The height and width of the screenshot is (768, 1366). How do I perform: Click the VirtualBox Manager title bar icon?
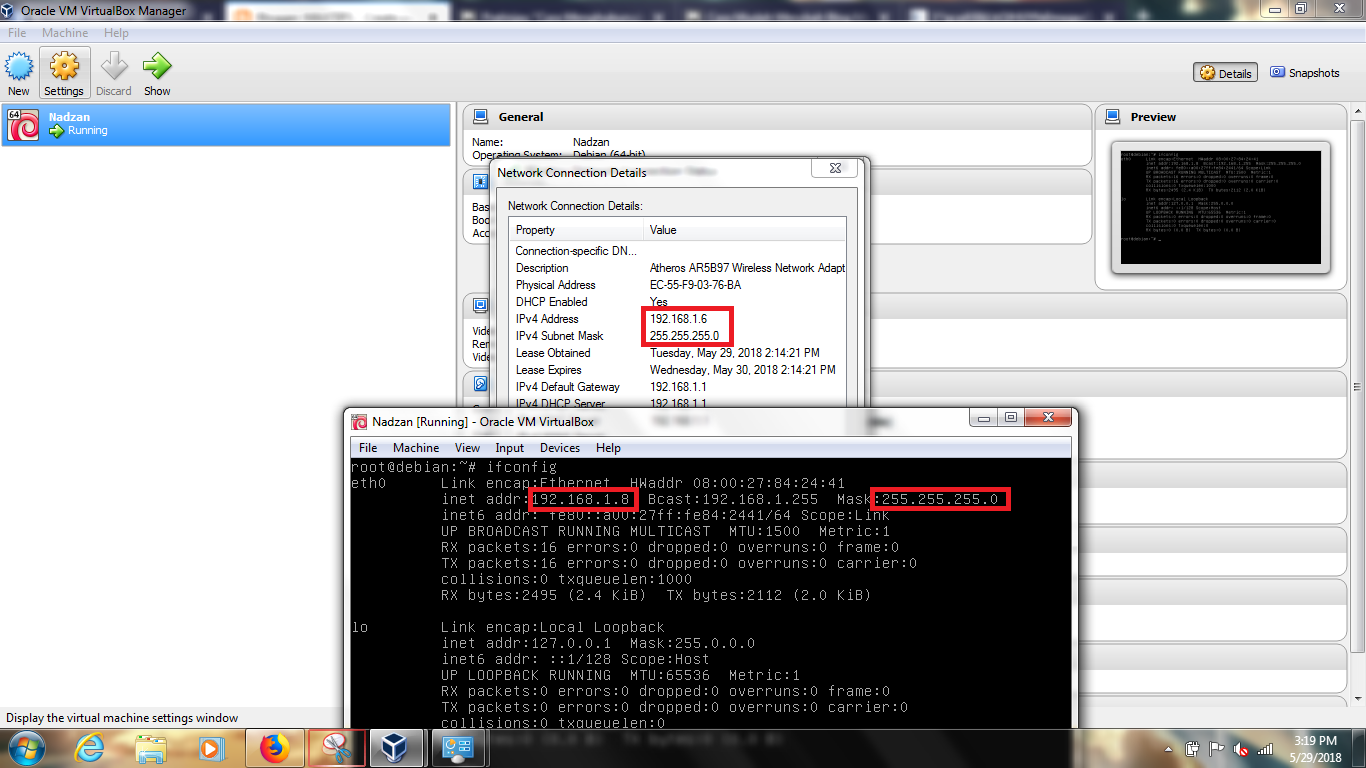coord(10,10)
